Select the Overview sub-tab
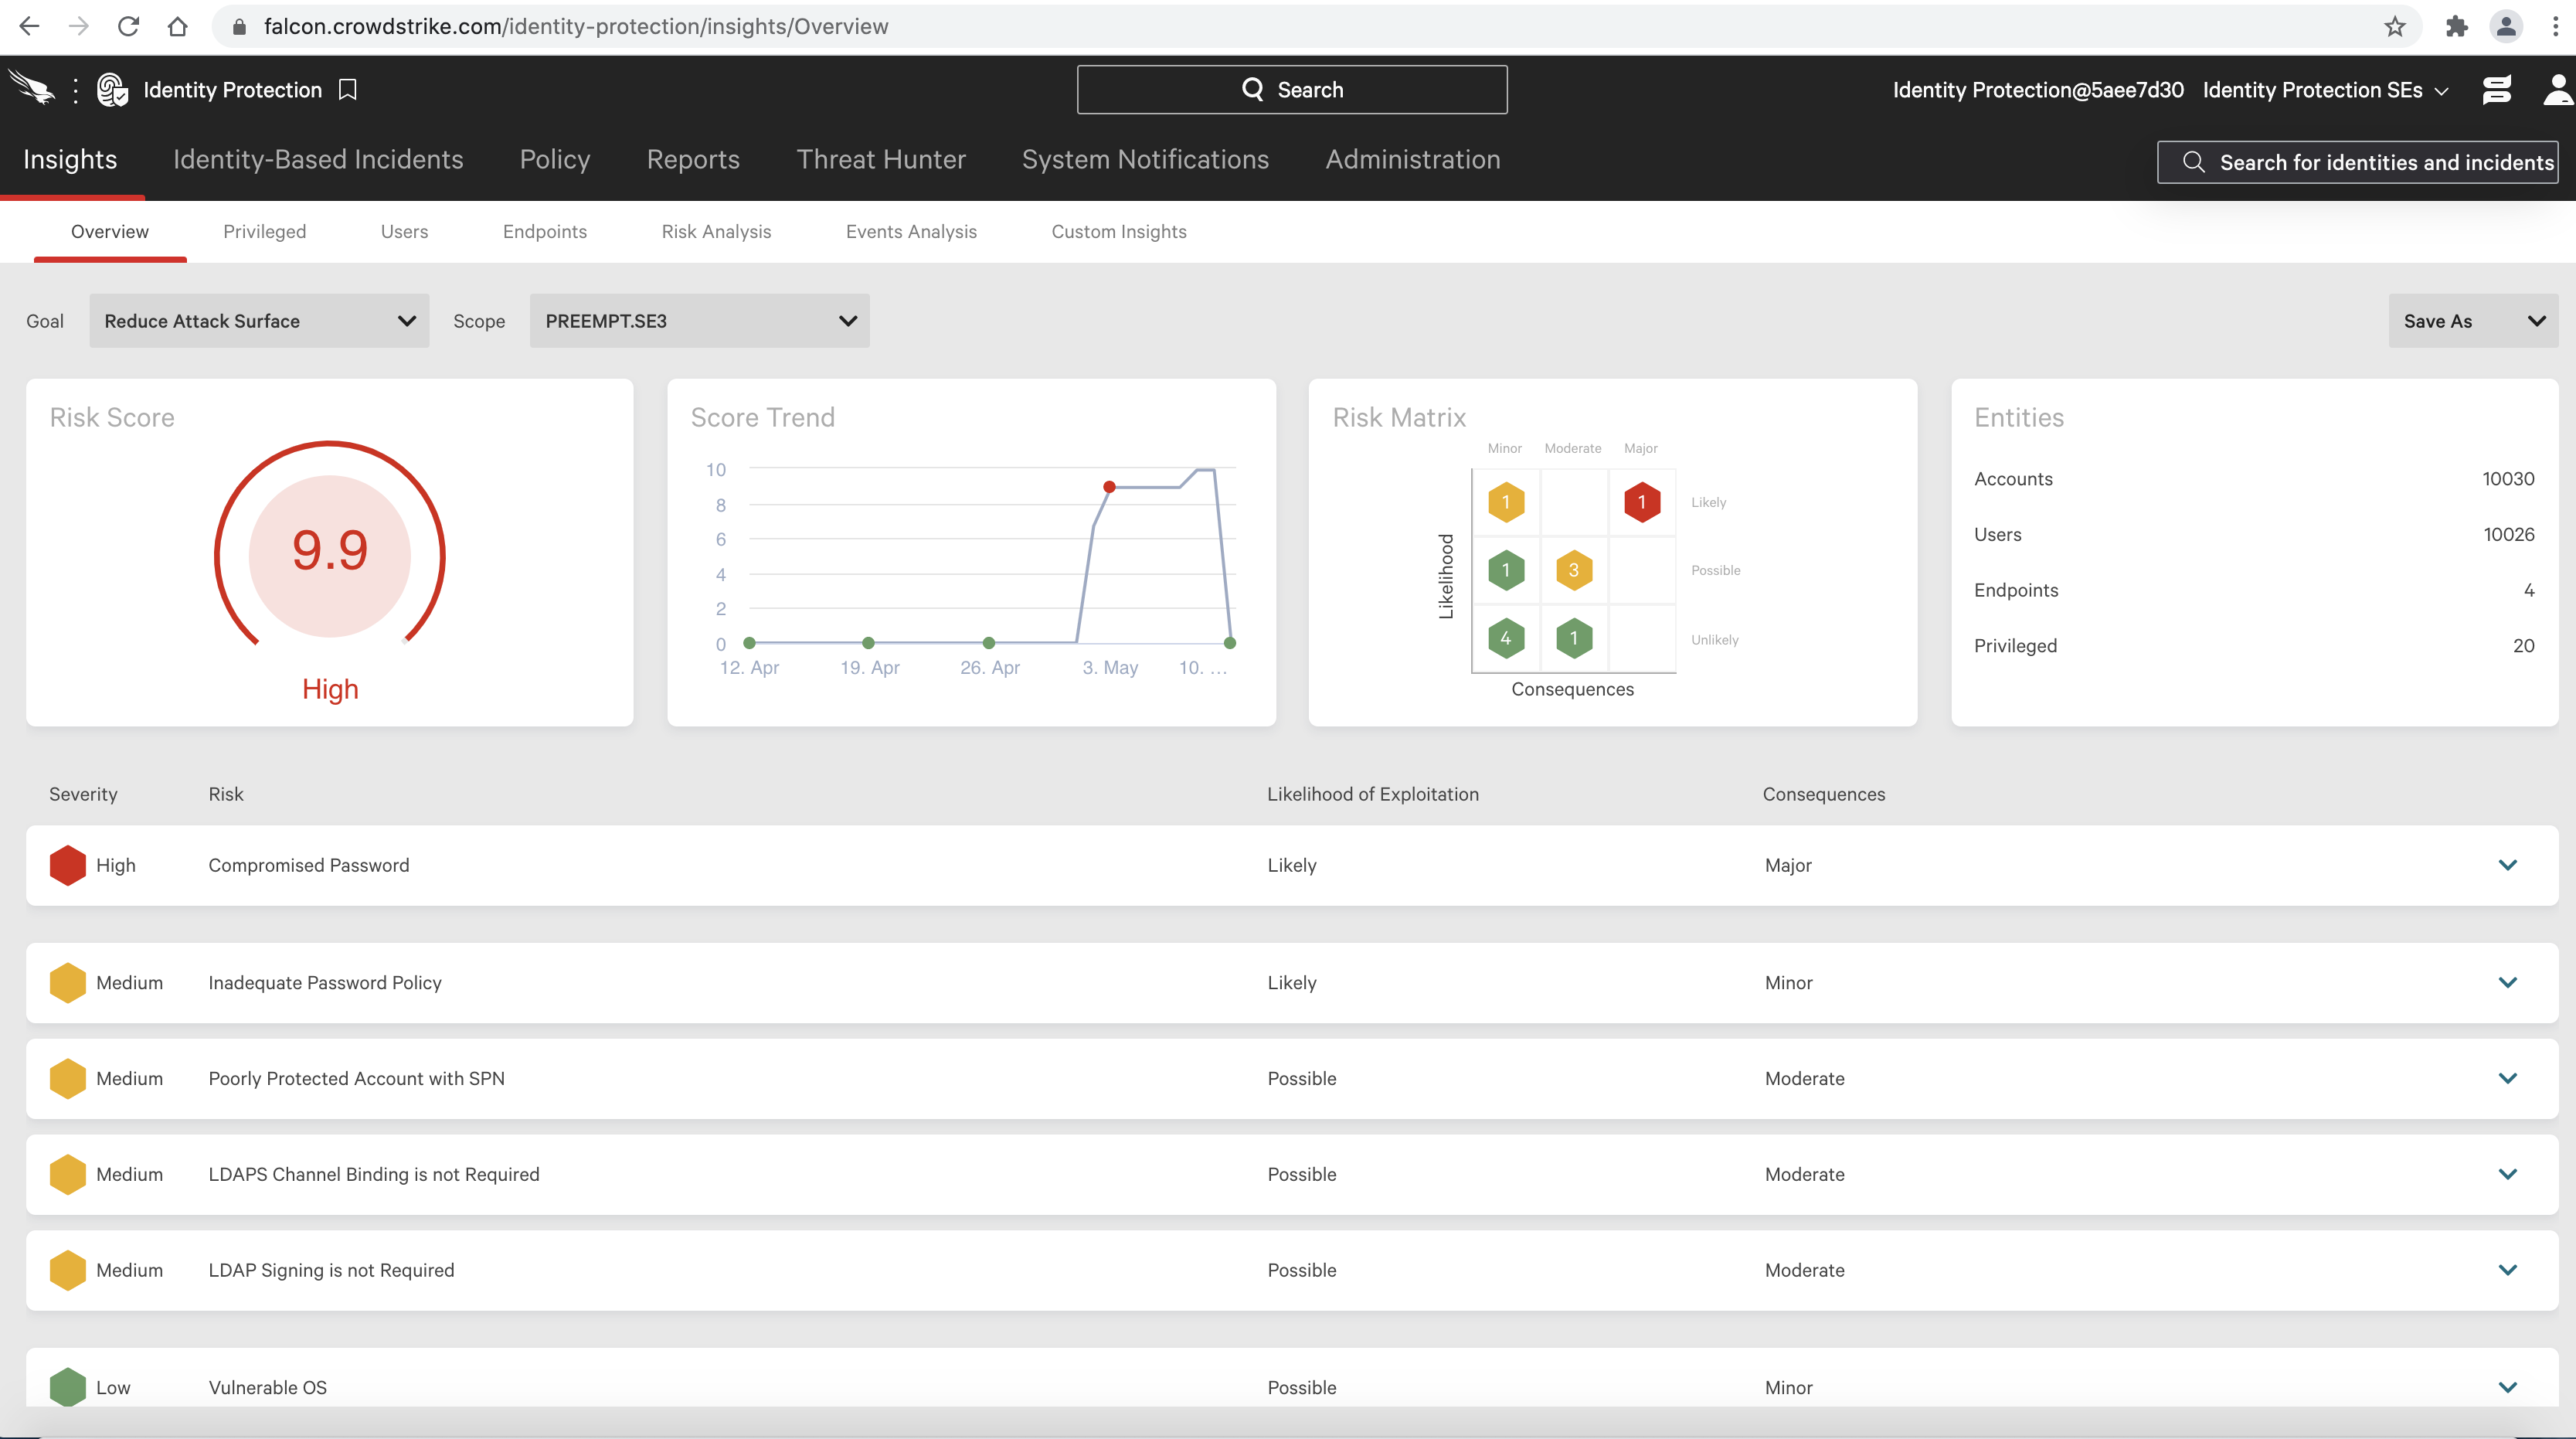This screenshot has width=2576, height=1439. click(x=110, y=231)
